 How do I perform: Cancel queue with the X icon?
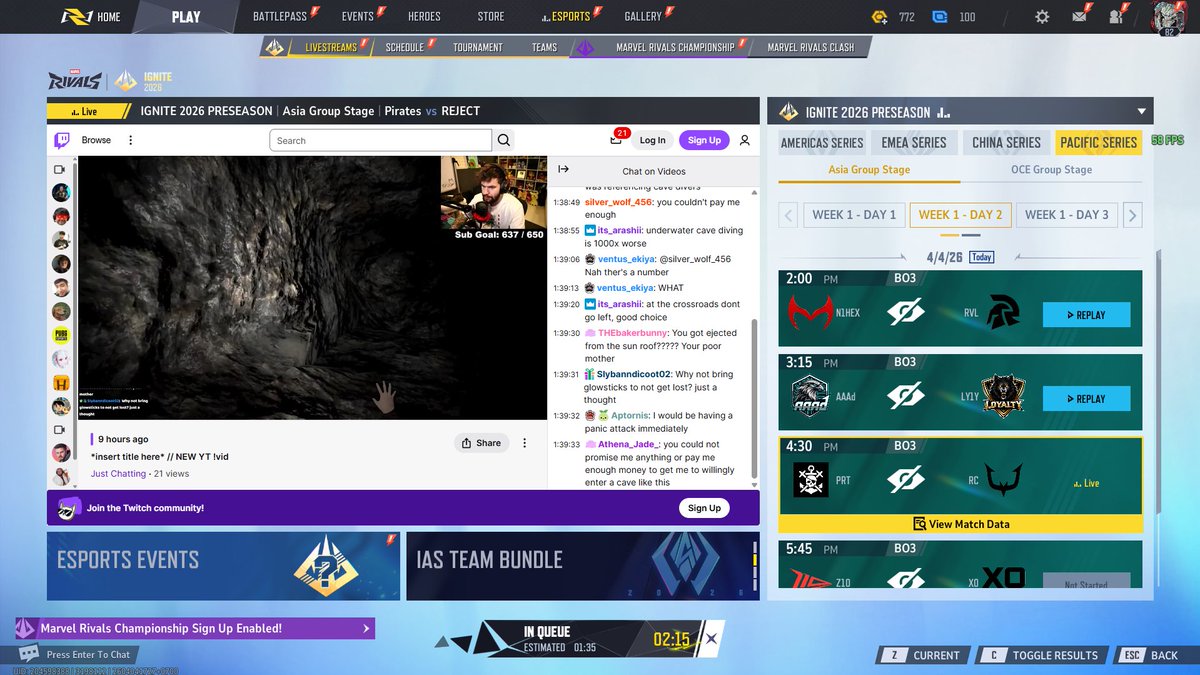click(711, 638)
